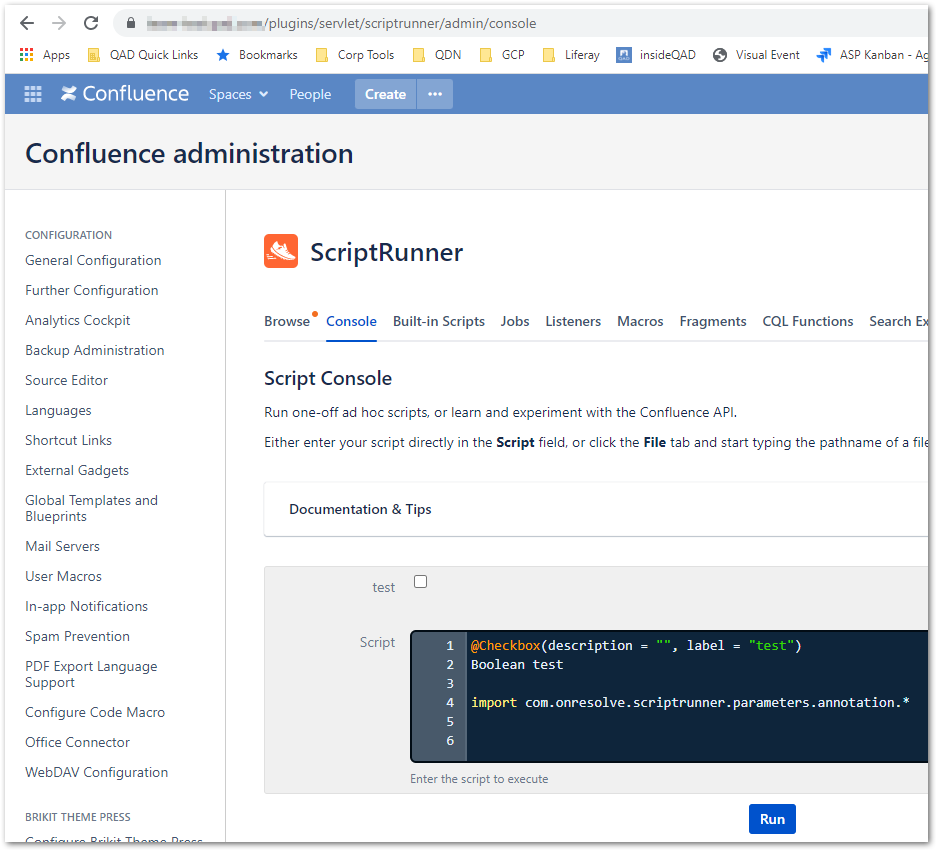Open the CQL Functions tab

click(x=808, y=322)
